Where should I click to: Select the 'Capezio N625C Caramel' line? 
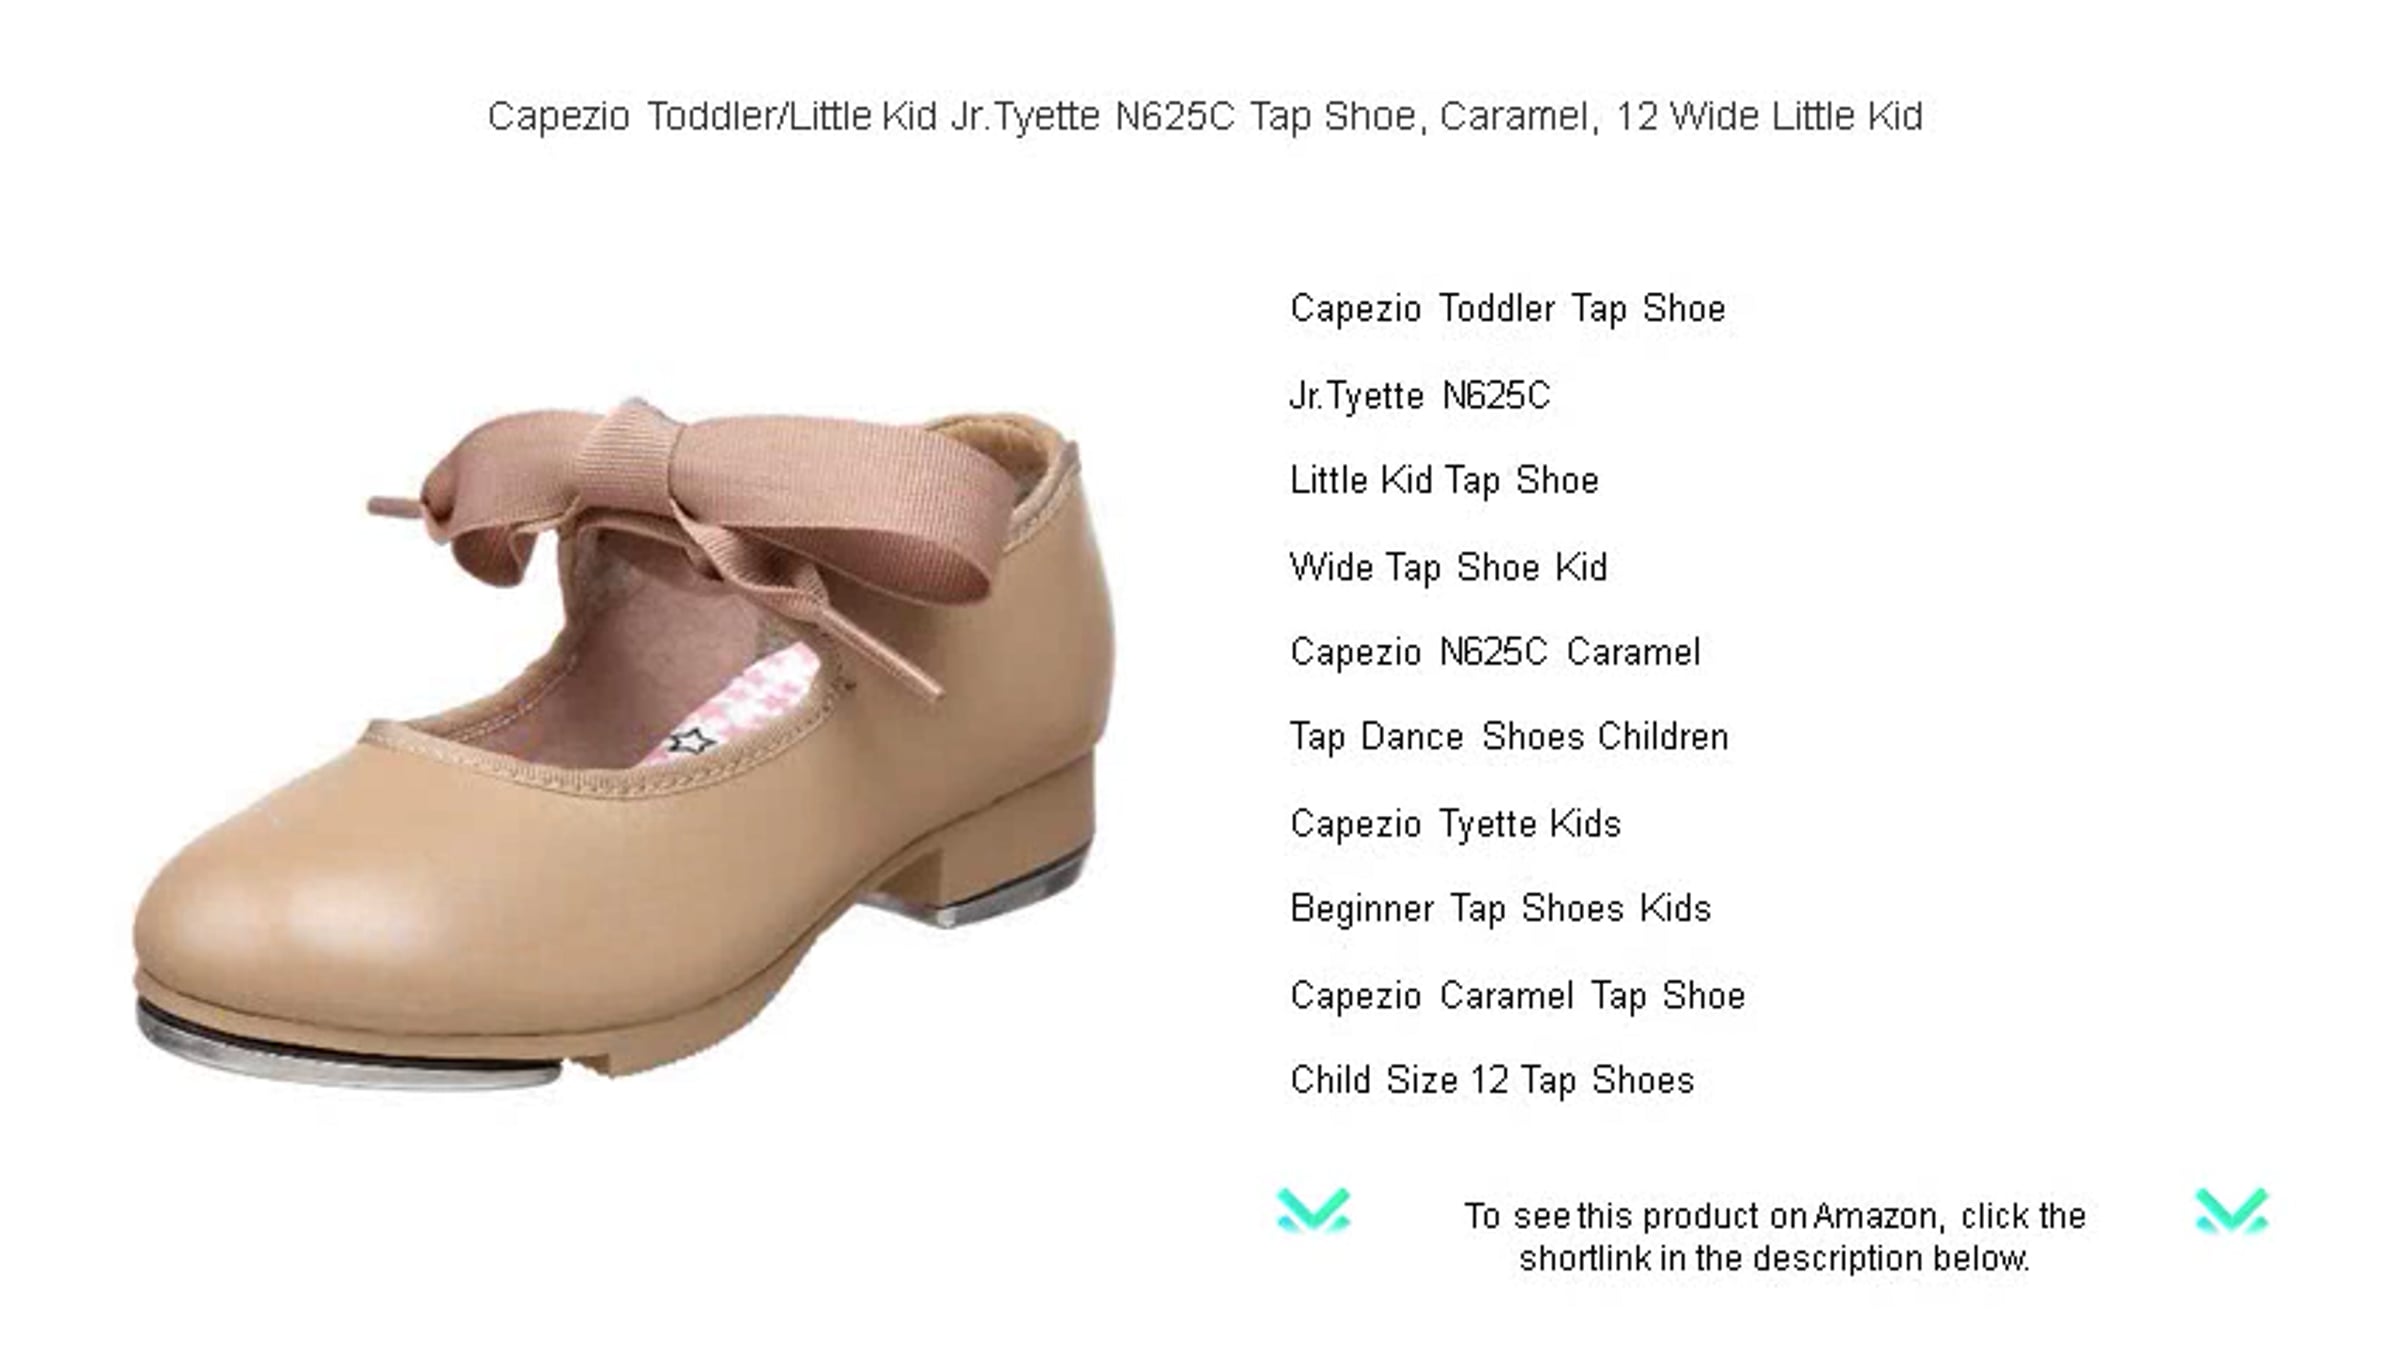tap(1495, 652)
